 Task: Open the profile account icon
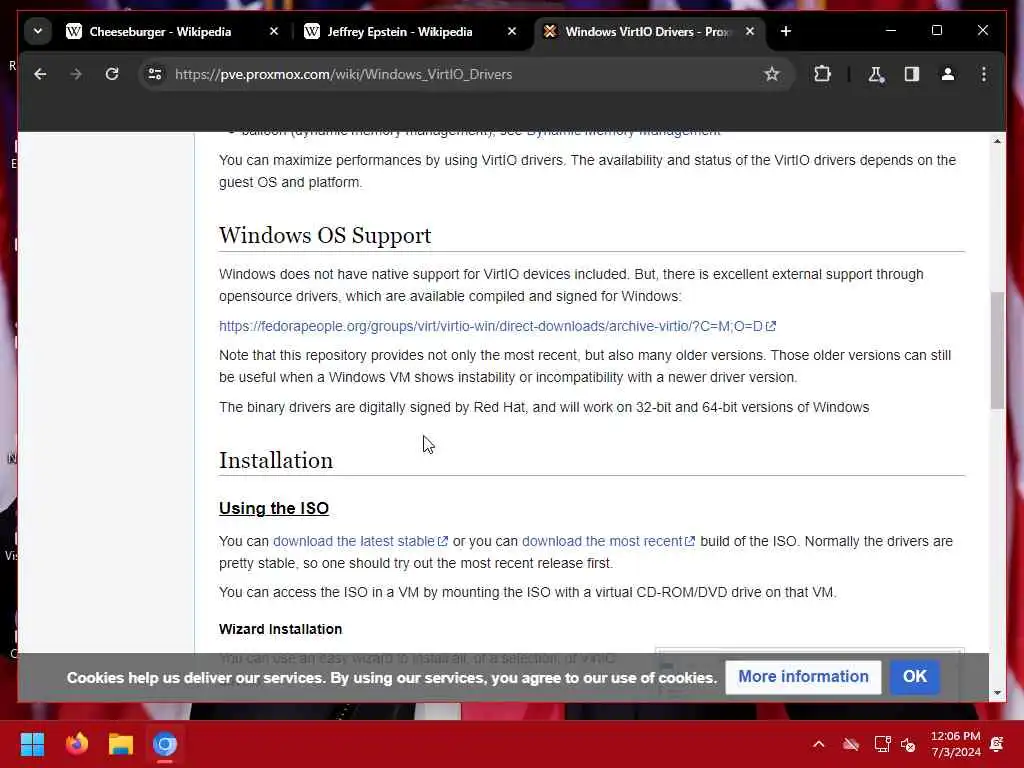948,74
